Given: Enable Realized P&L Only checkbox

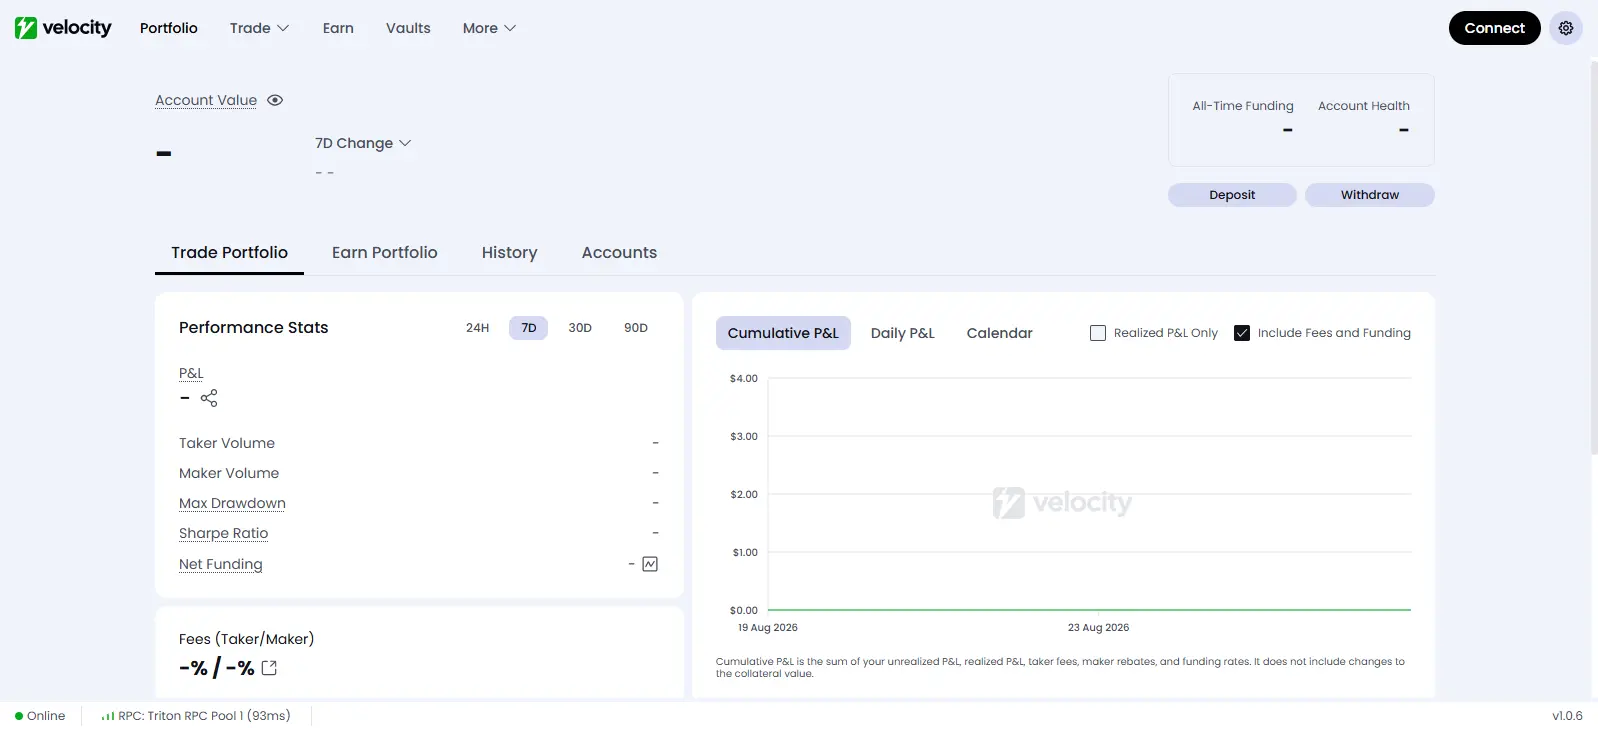Looking at the screenshot, I should (x=1098, y=333).
